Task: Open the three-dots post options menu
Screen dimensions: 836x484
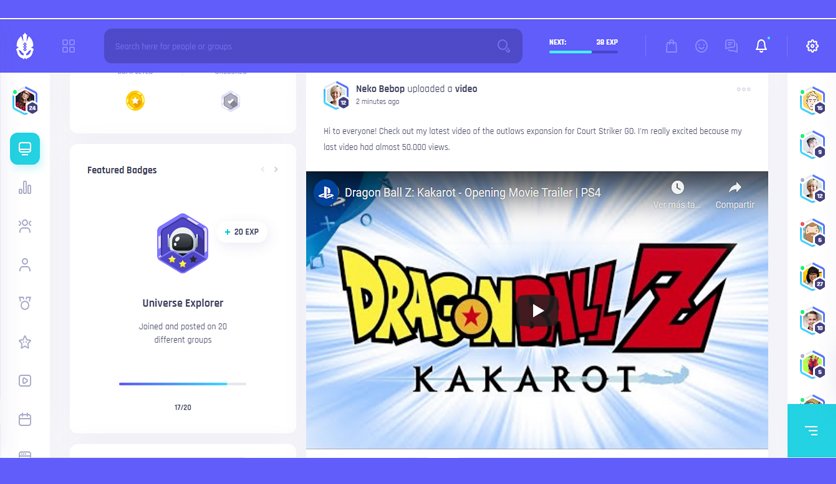Action: coord(744,89)
